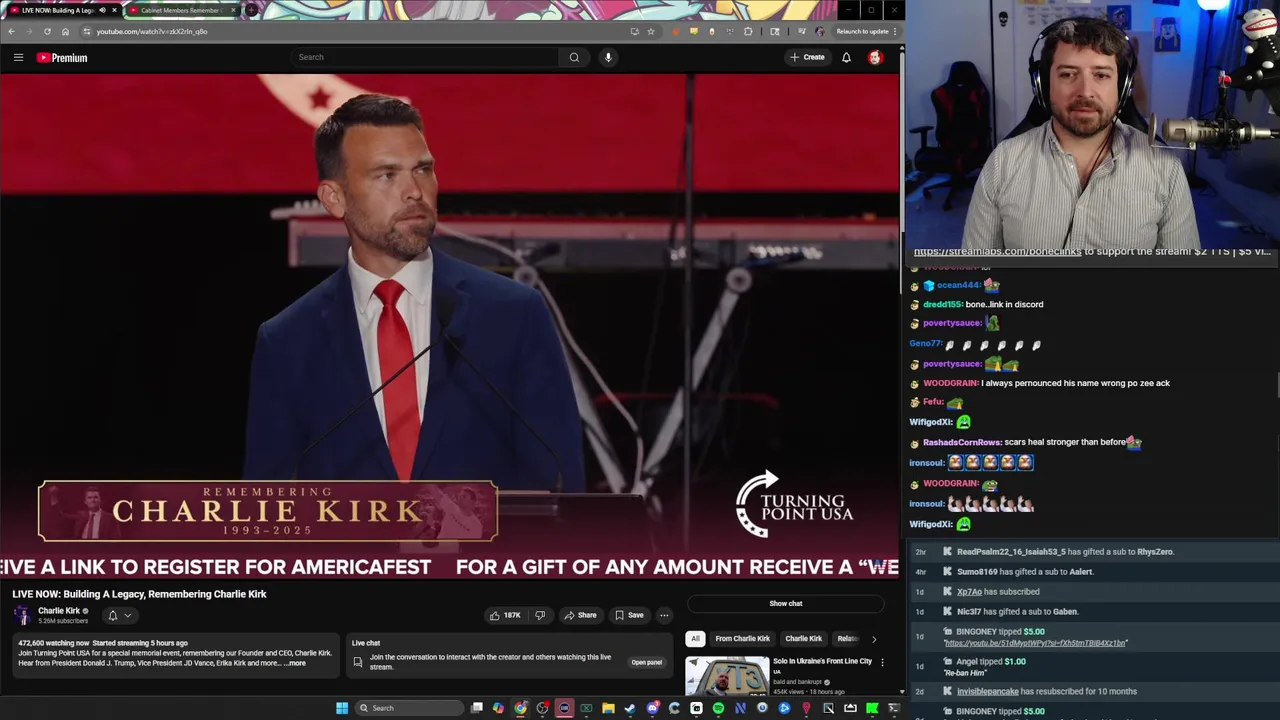Expand the description with ...more
1280x720 pixels.
295,663
